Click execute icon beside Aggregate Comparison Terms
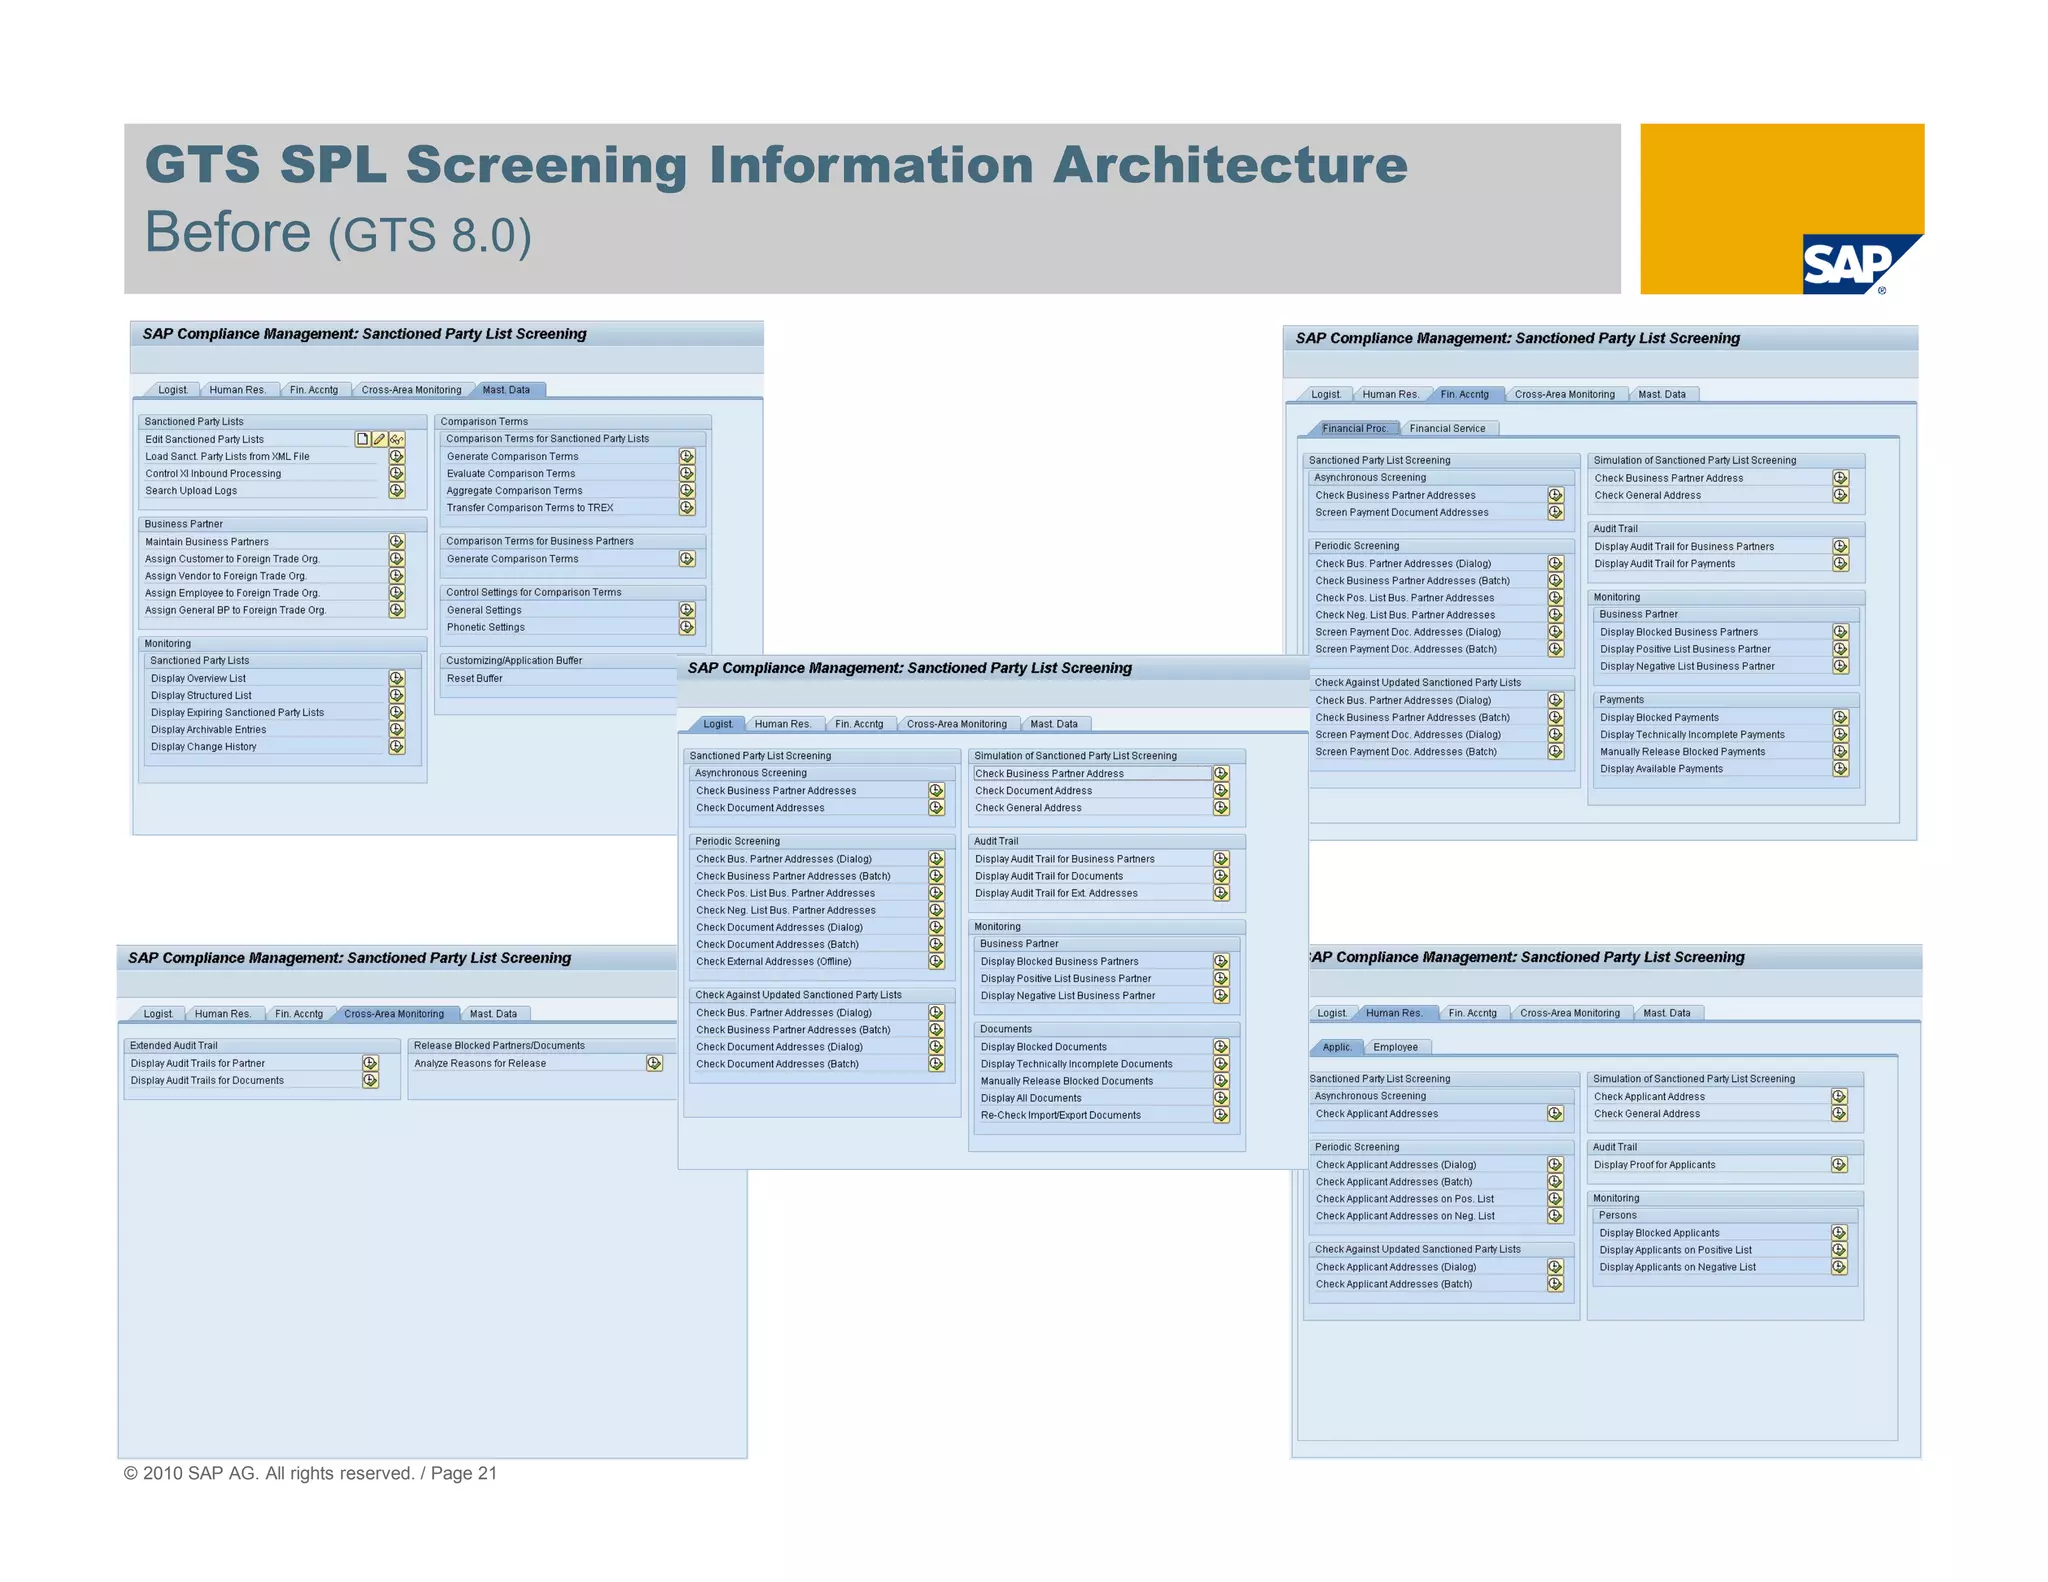Screen dimensions: 2048x1582 coord(687,490)
